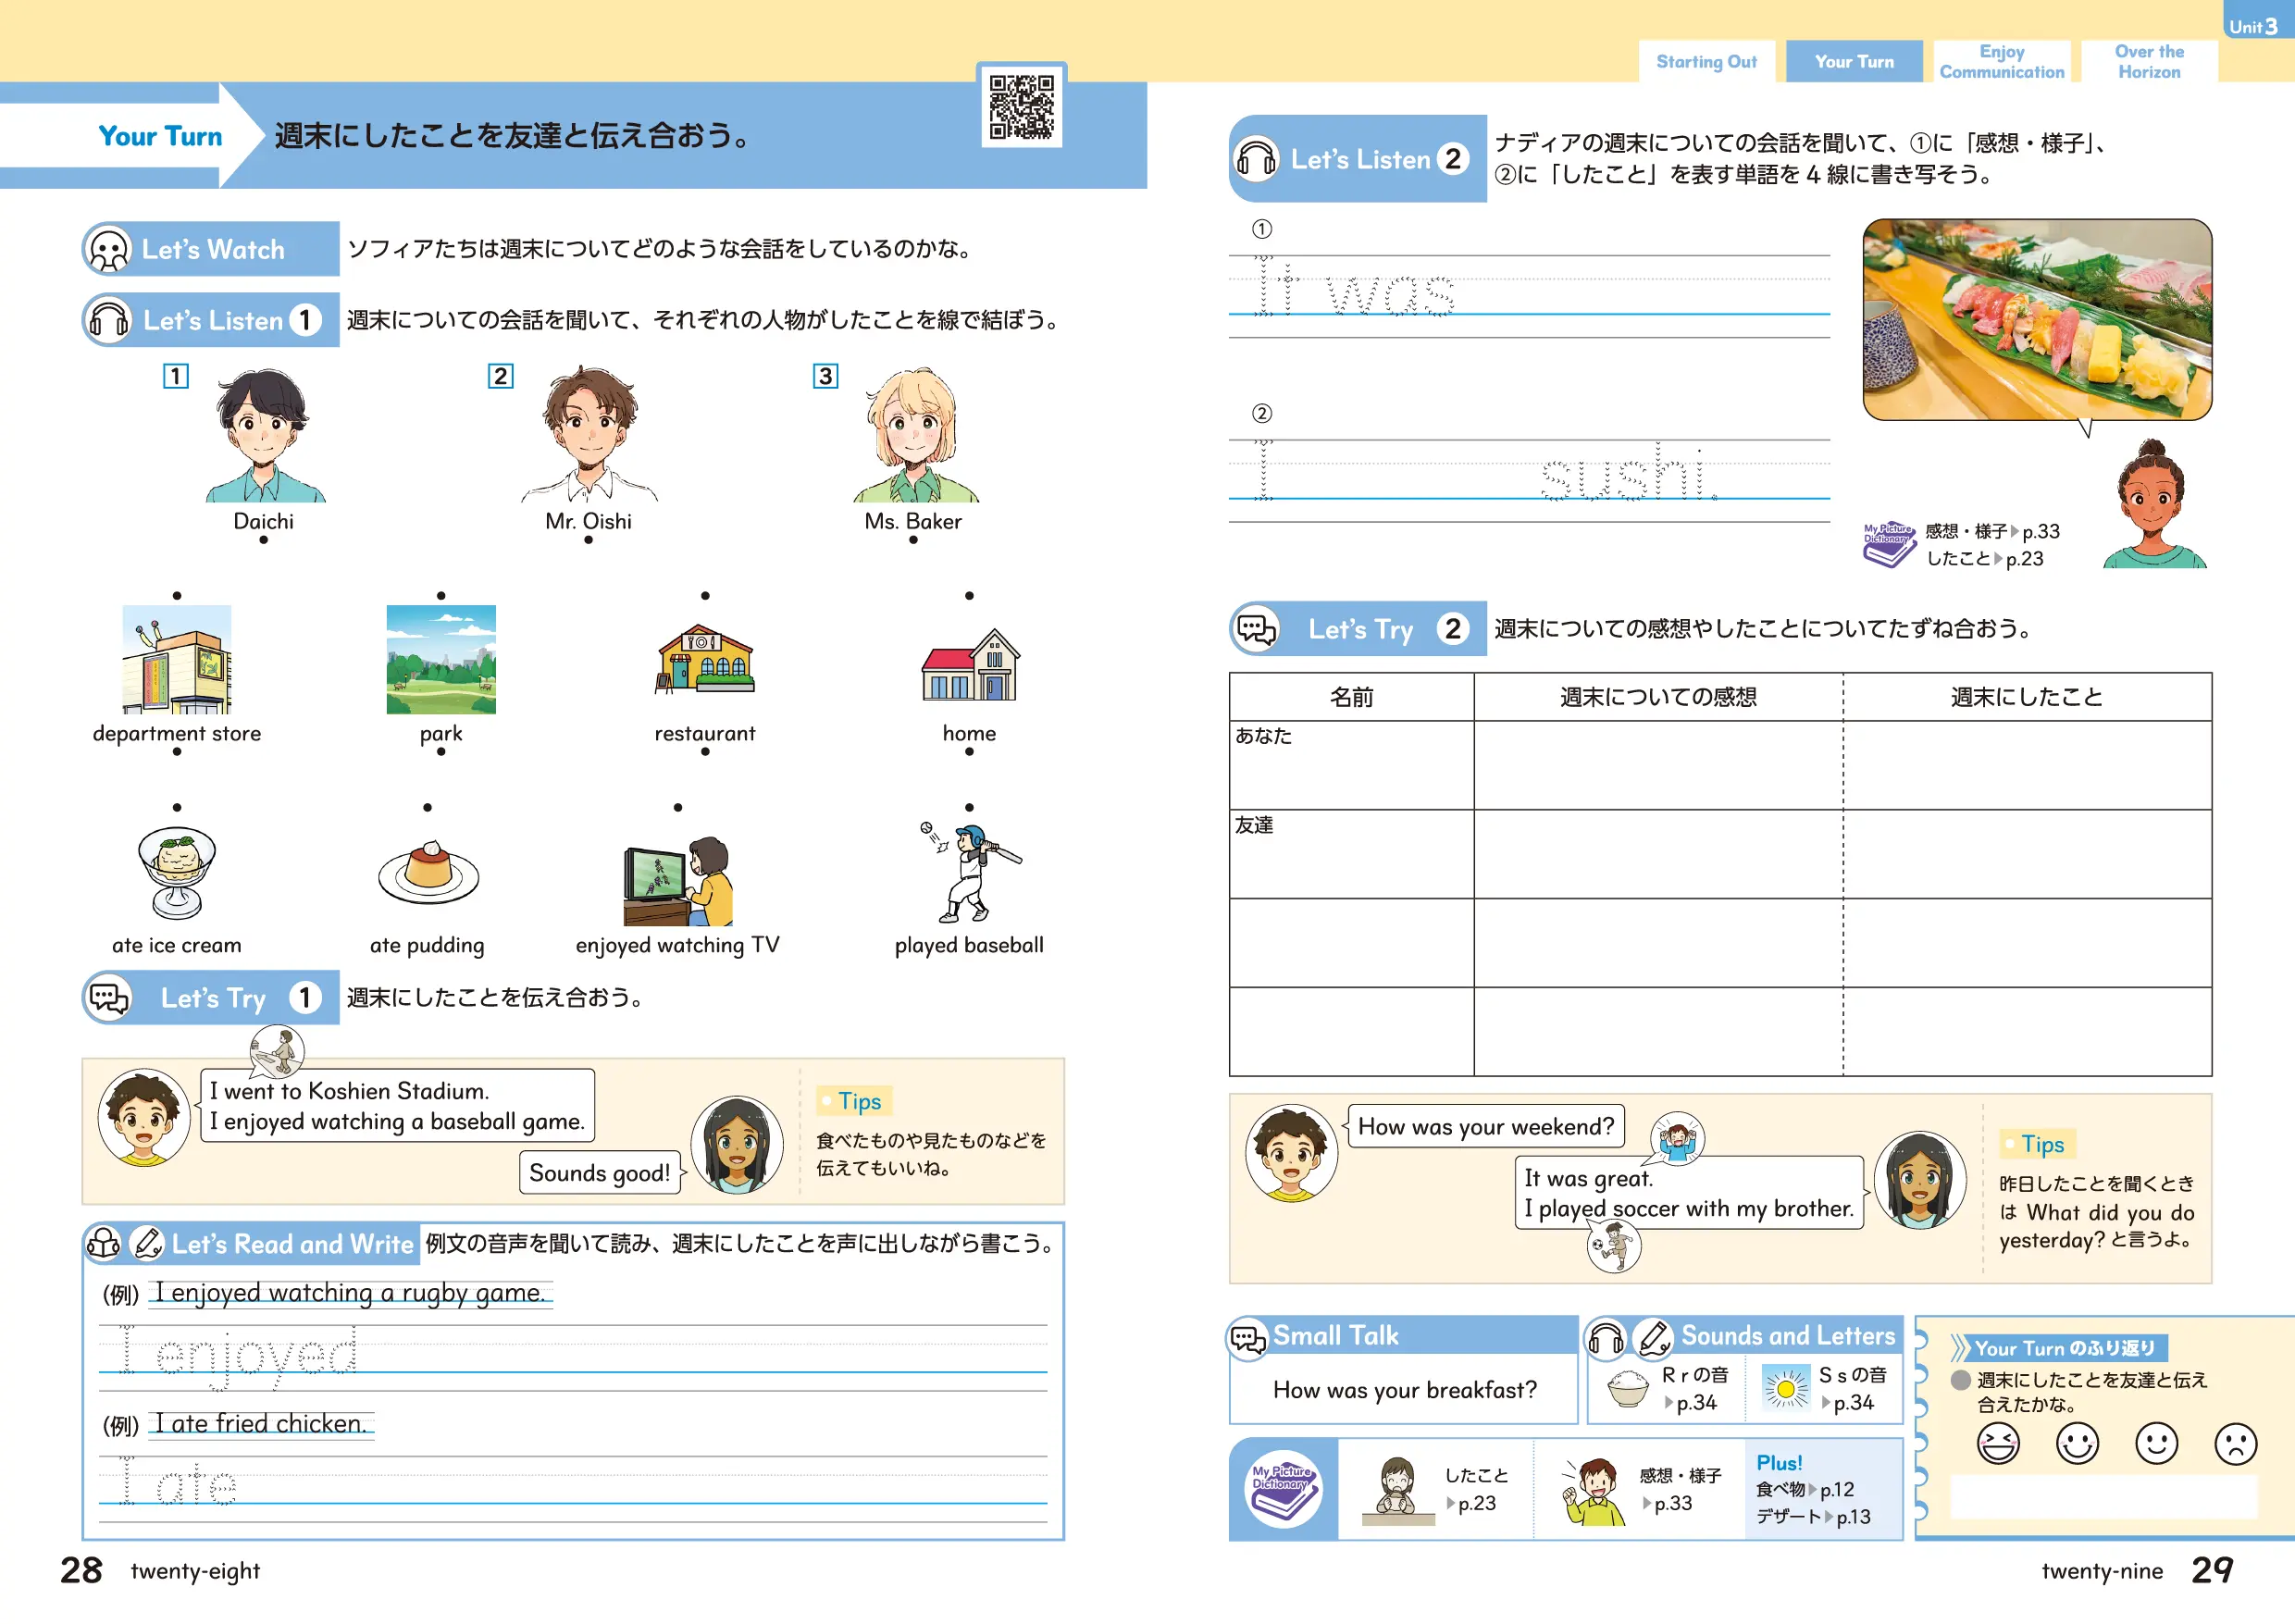Select the frowning face rating
The height and width of the screenshot is (1624, 2295).
pos(2235,1444)
